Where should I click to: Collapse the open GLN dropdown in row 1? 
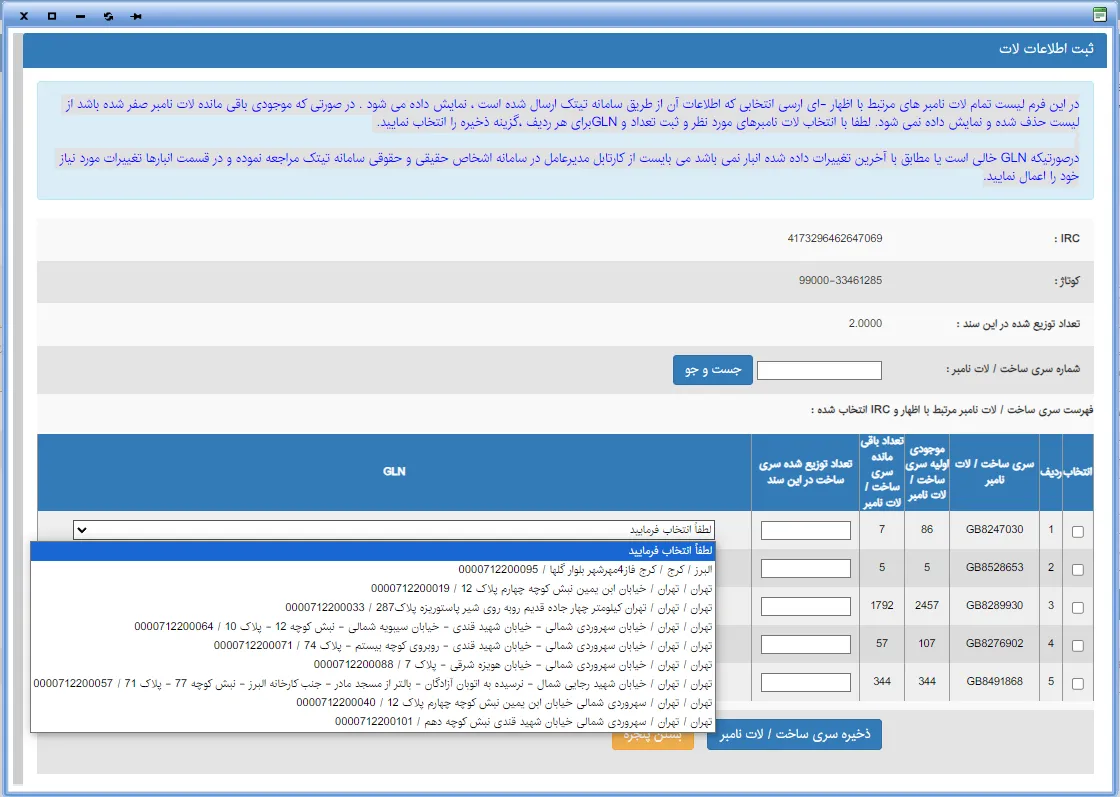tap(394, 530)
